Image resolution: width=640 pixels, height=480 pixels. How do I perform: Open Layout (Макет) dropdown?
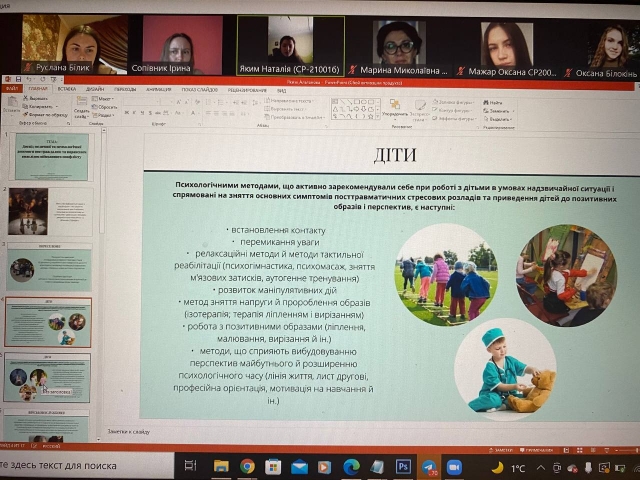pyautogui.click(x=103, y=99)
